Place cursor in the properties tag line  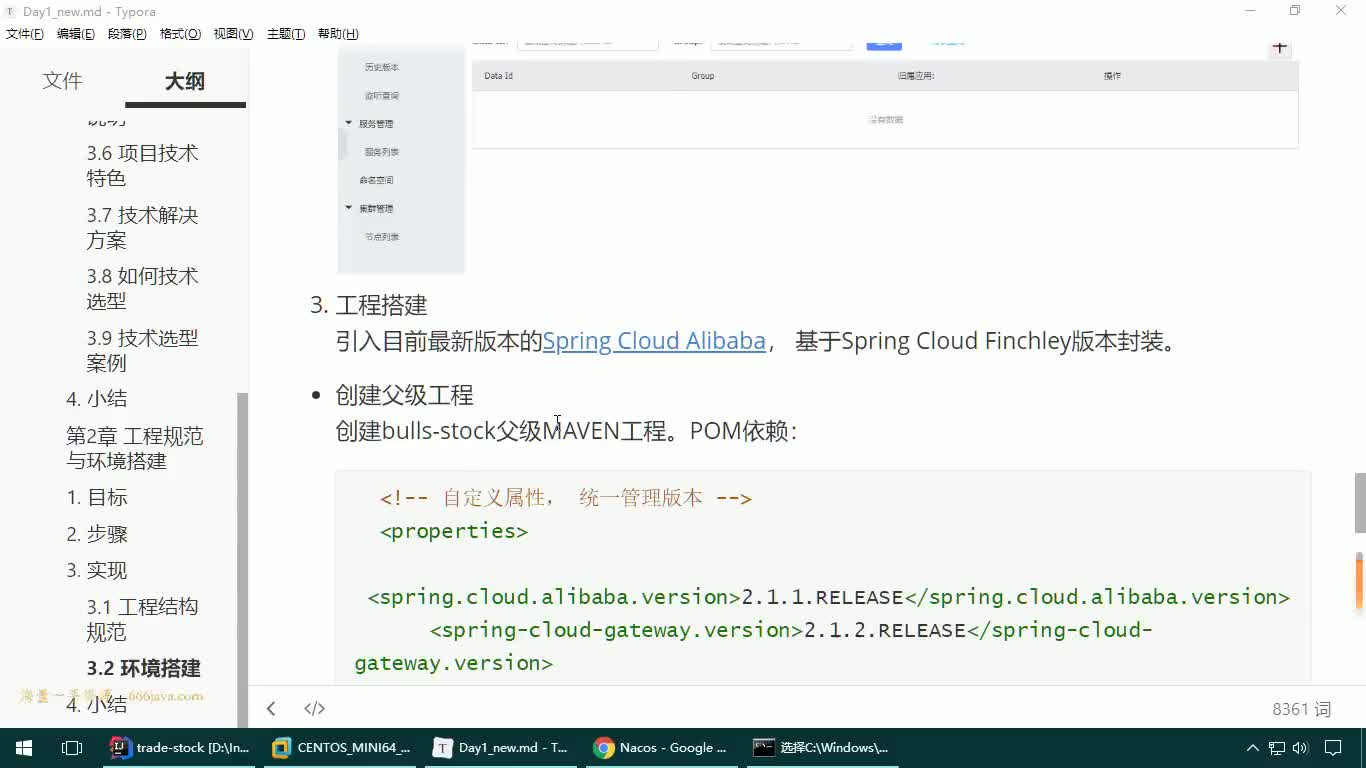click(454, 531)
